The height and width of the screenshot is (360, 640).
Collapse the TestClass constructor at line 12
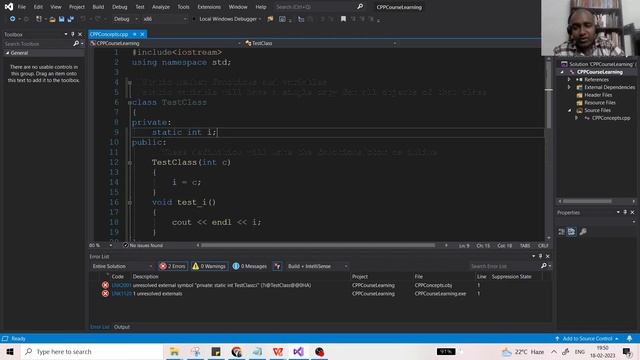[129, 162]
